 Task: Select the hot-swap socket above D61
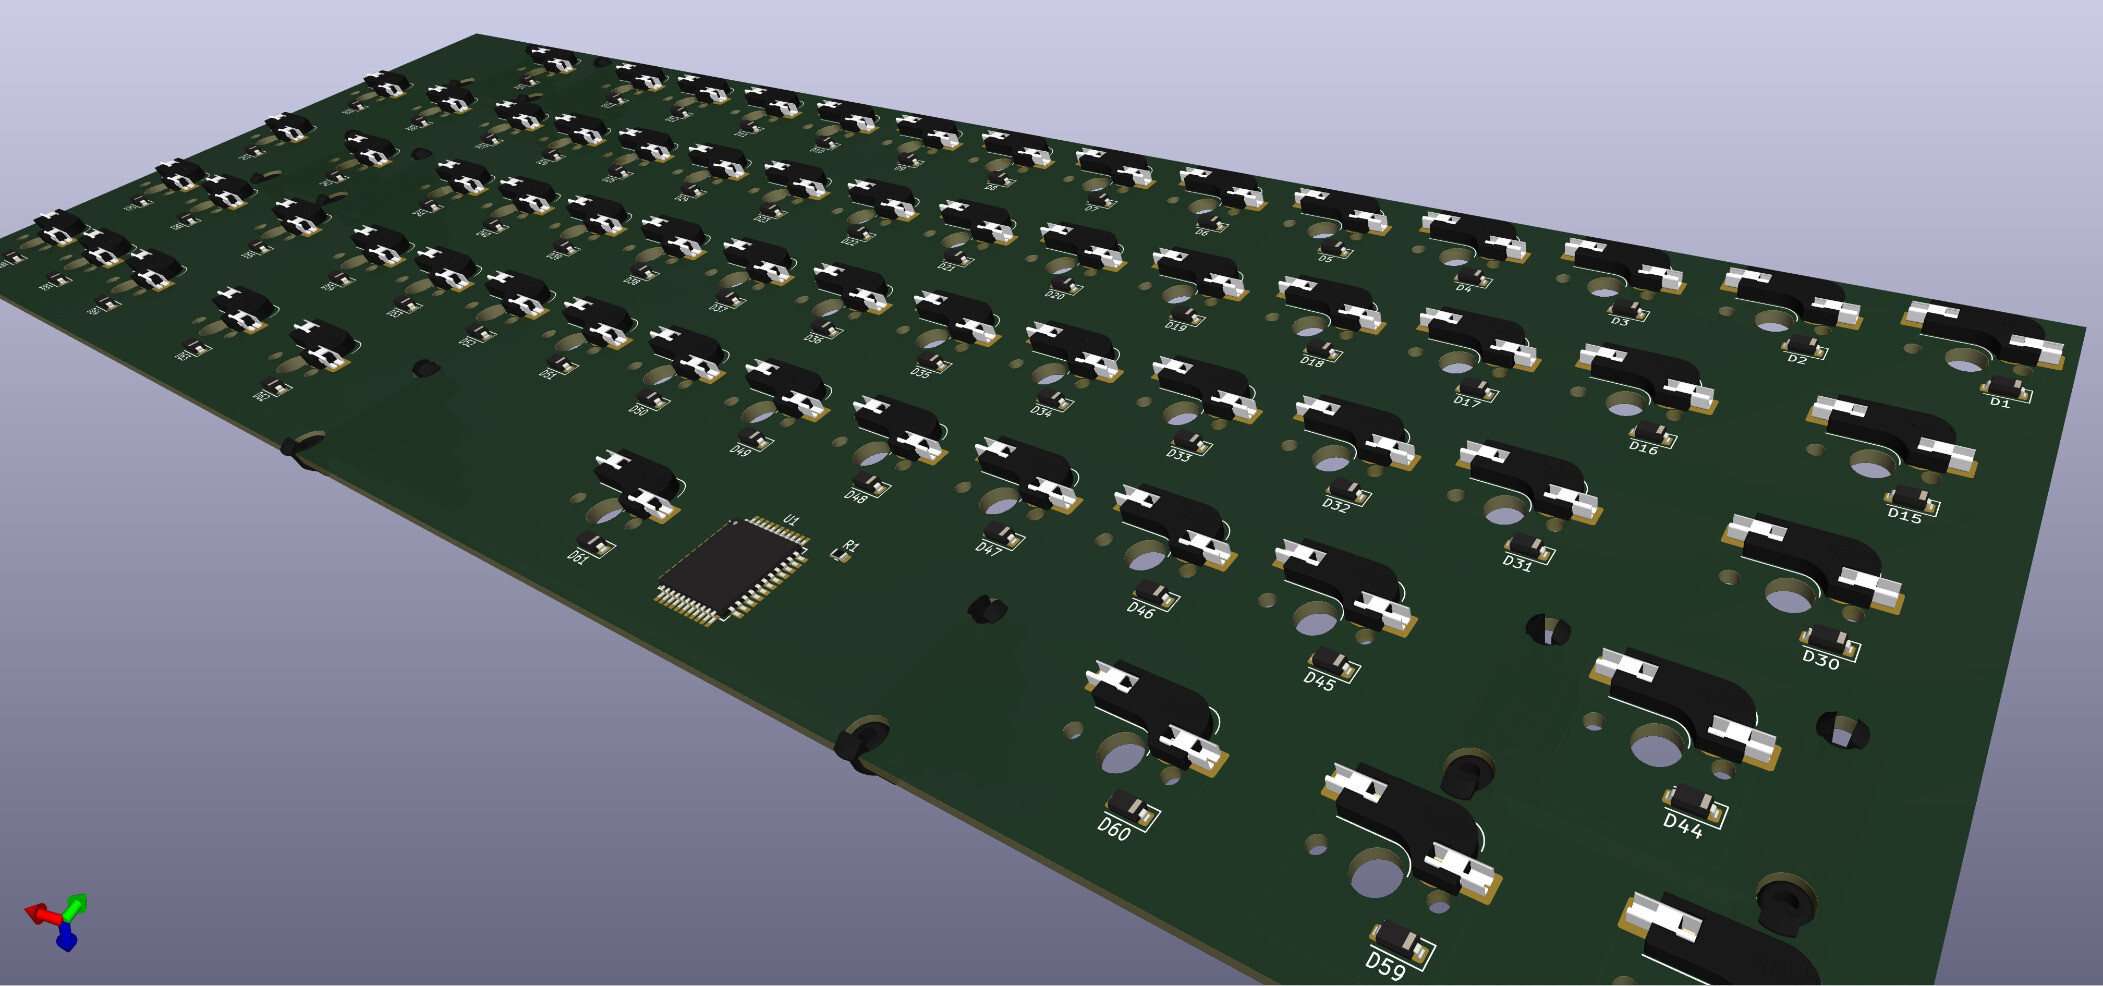click(x=638, y=485)
